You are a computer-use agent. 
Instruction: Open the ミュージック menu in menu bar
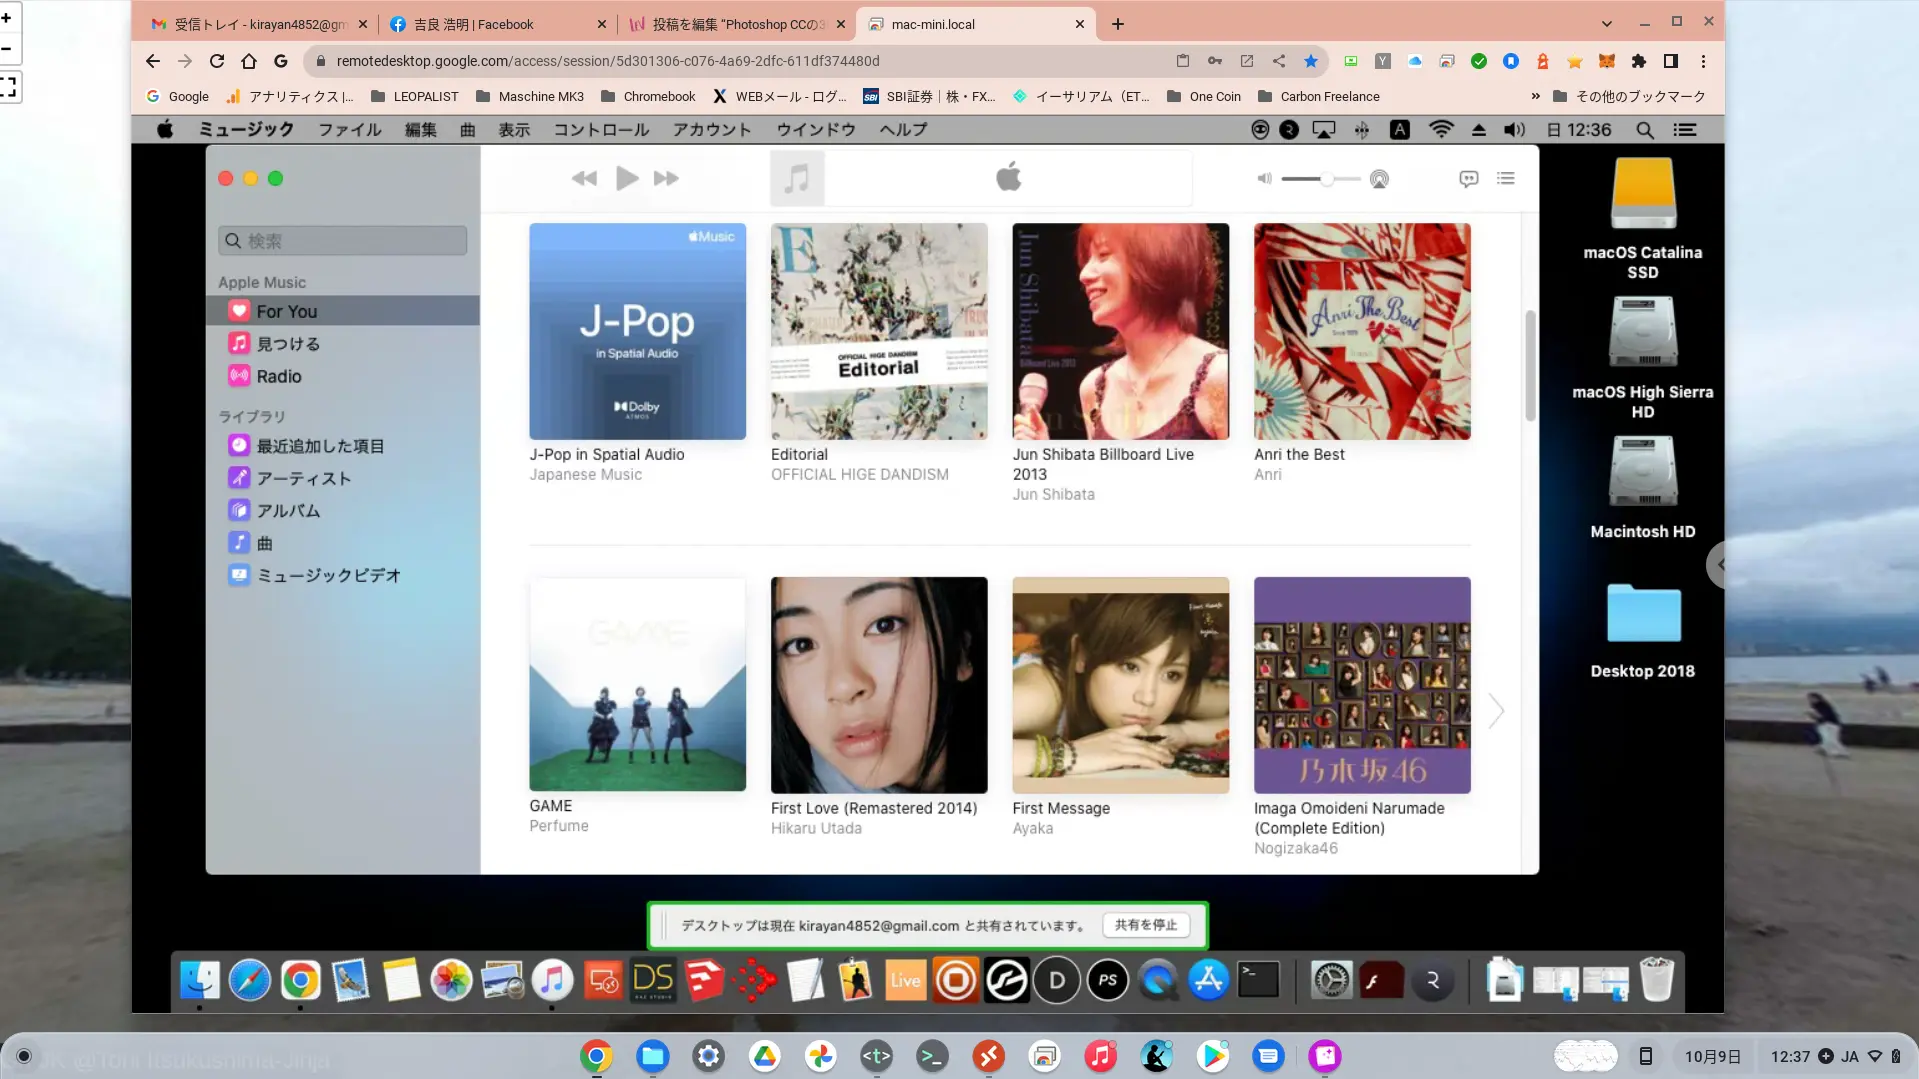(x=246, y=129)
